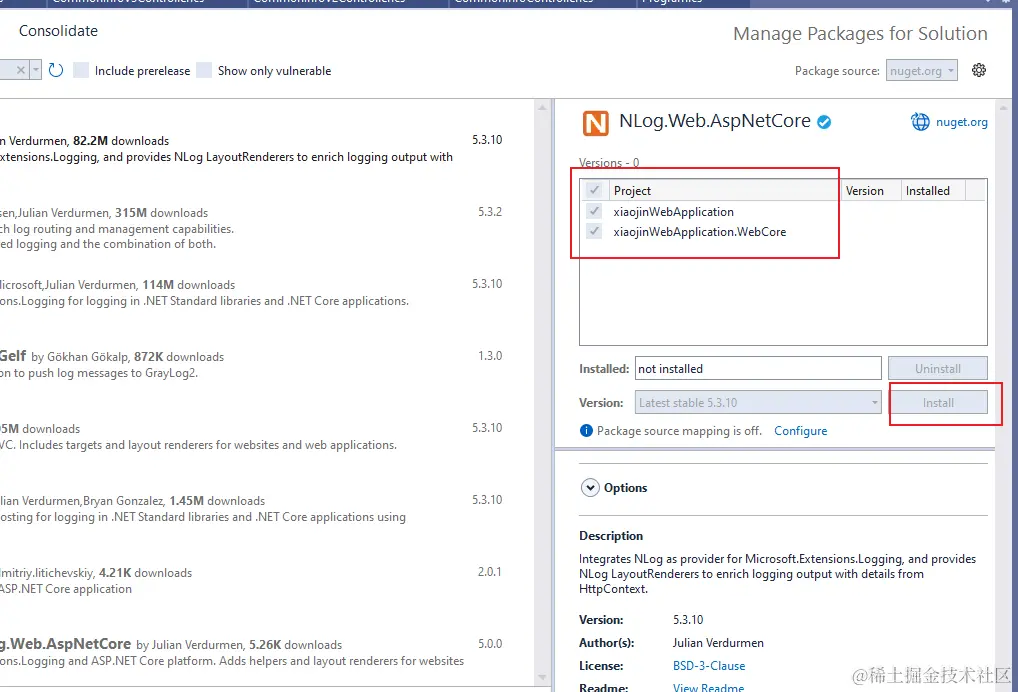The image size is (1018, 692).
Task: Uncheck the xiaojinWebApplication project checkbox
Action: [594, 211]
